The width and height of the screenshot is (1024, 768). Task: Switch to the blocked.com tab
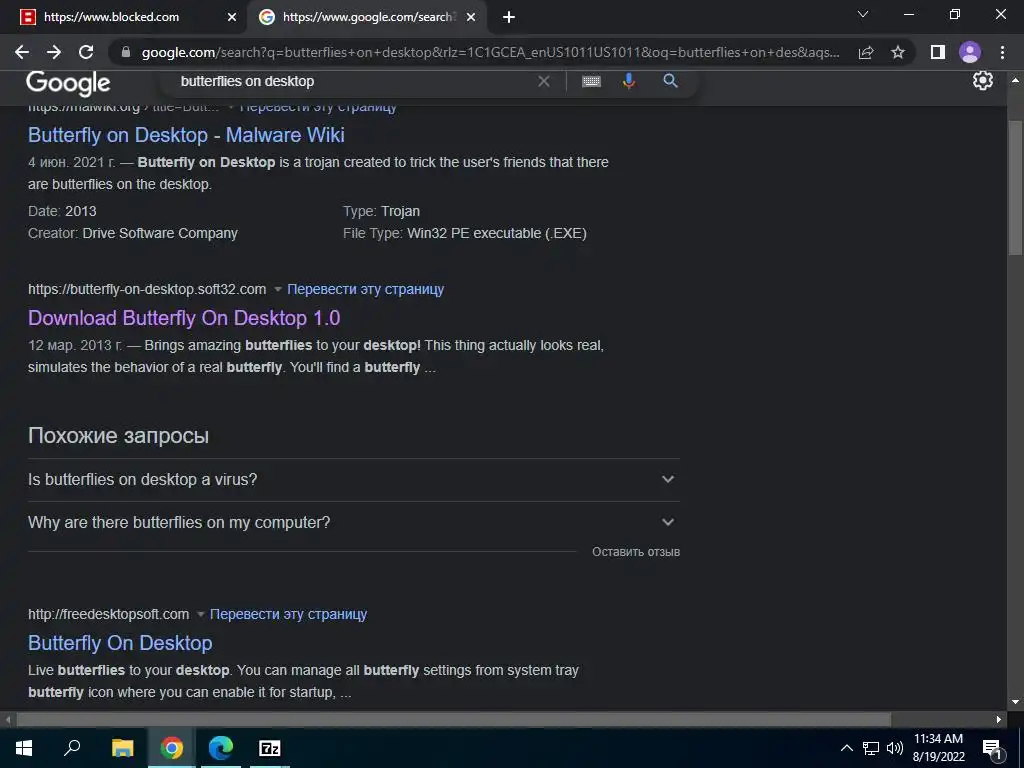pos(123,17)
